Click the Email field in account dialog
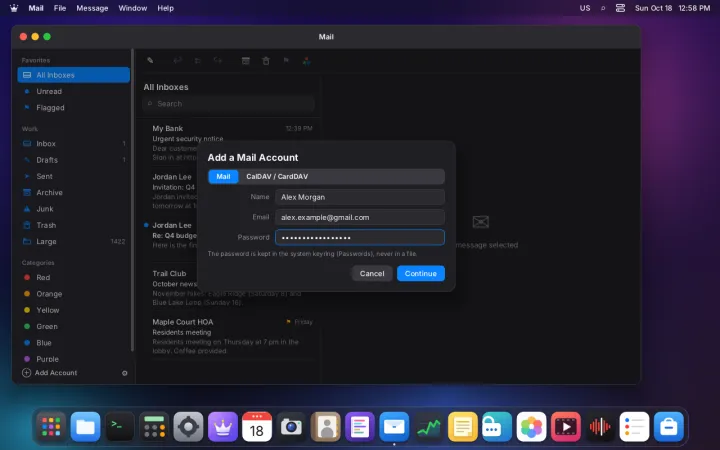This screenshot has height=450, width=720. [360, 218]
